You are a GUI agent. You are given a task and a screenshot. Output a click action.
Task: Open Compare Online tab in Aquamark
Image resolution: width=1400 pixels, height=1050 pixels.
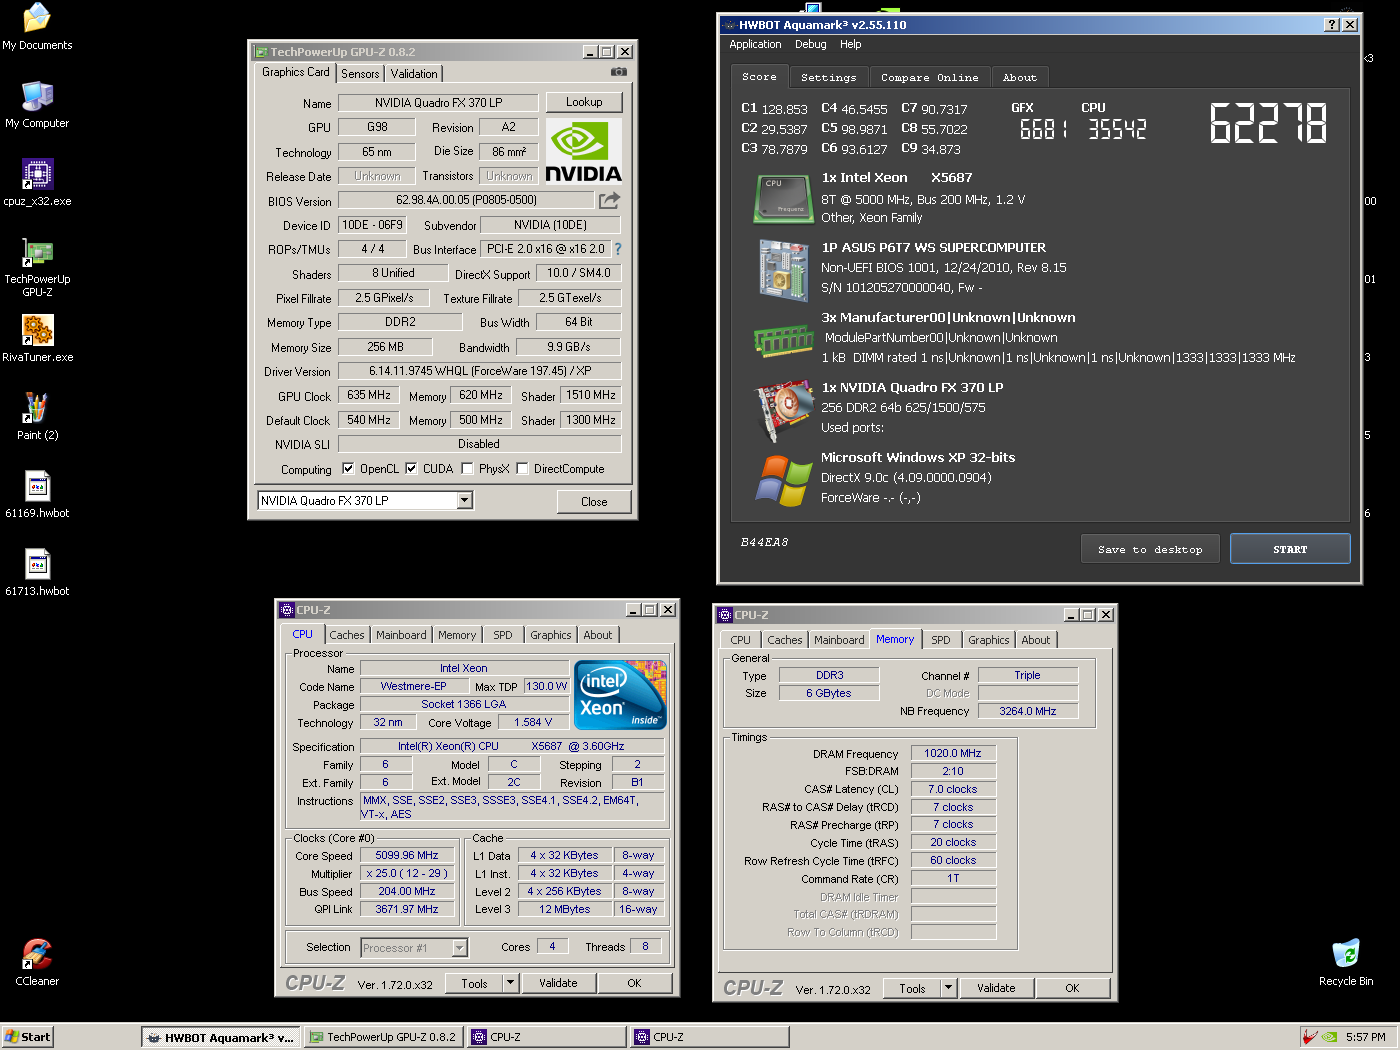click(930, 77)
